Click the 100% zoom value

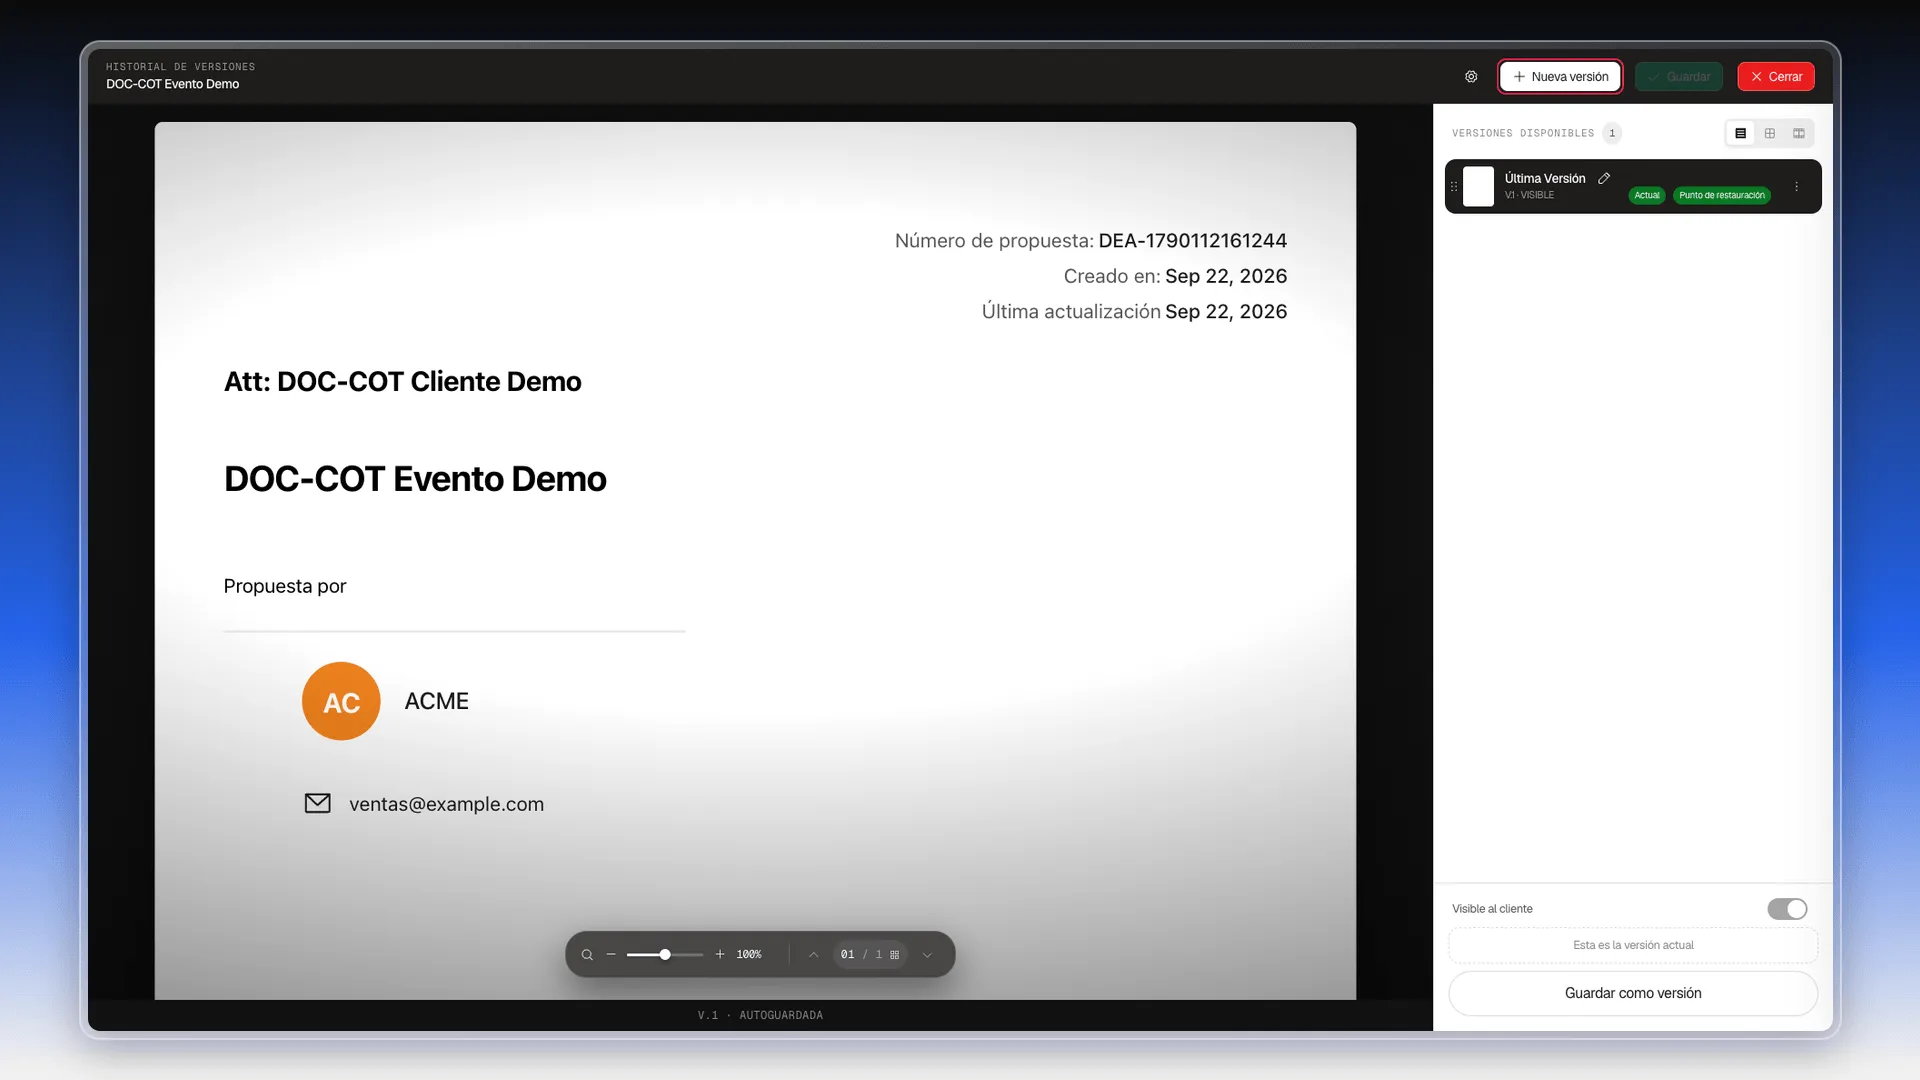pos(749,955)
